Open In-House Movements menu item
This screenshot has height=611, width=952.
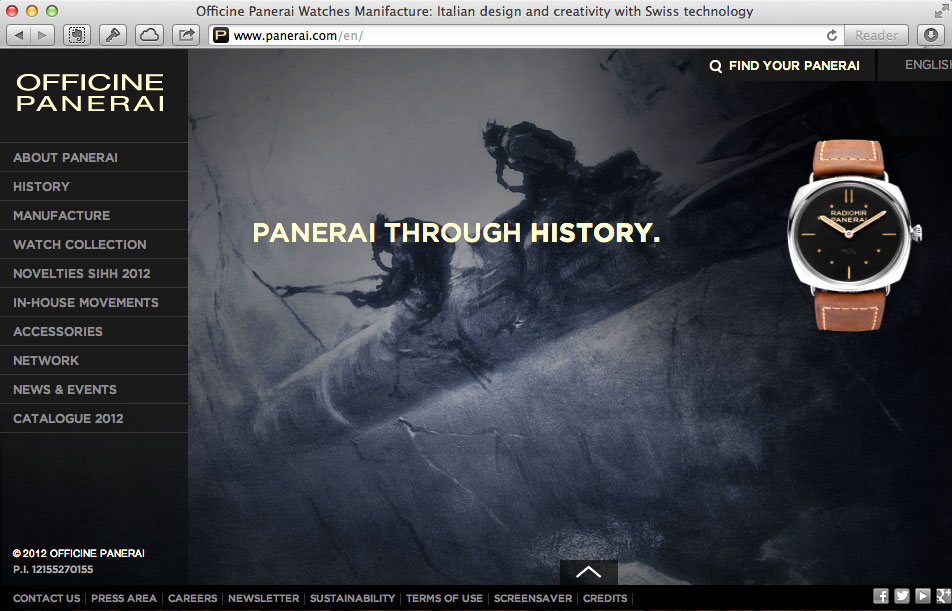click(94, 302)
